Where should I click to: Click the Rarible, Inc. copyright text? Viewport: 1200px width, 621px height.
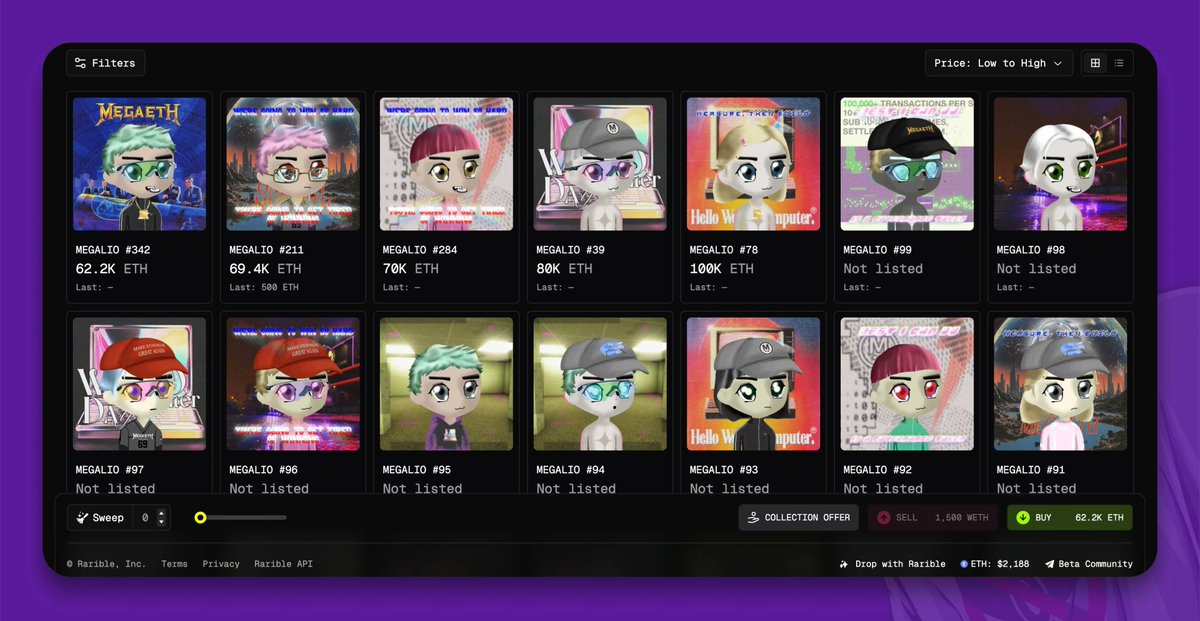click(107, 564)
